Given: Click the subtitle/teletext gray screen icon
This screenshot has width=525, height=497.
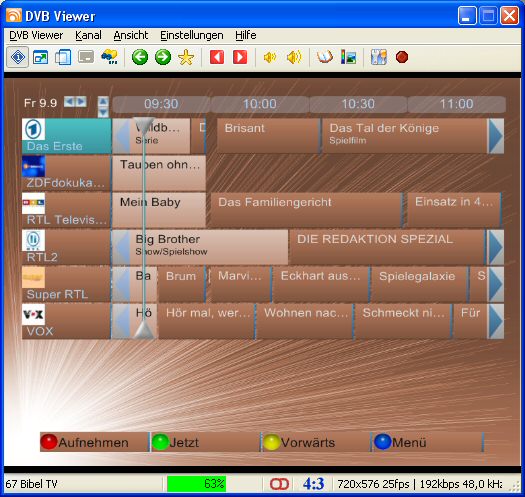Looking at the screenshot, I should tap(86, 57).
